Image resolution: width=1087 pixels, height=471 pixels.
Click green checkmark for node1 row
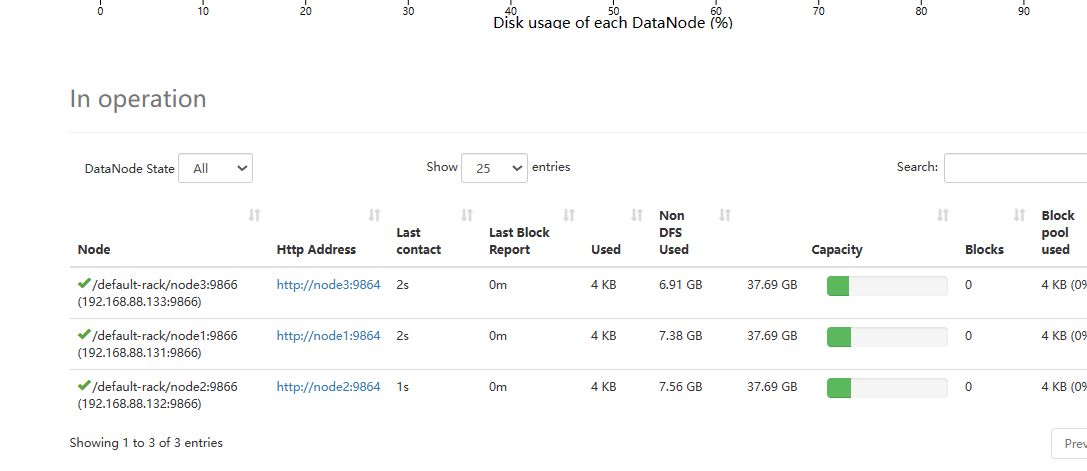point(84,335)
